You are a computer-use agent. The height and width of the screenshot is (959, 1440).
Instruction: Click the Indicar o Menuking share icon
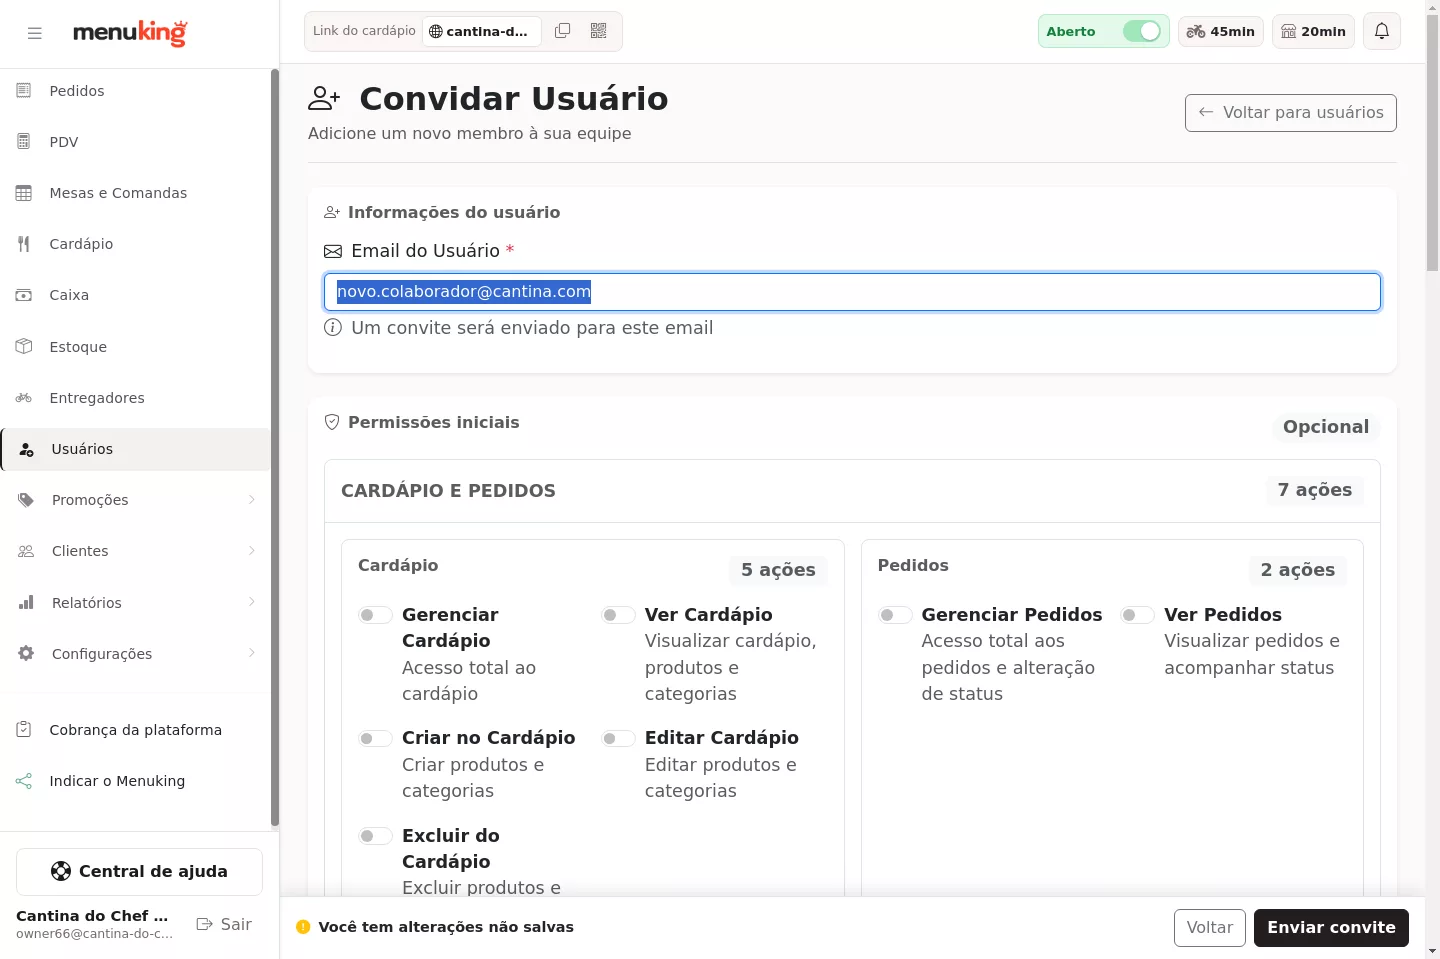point(24,781)
